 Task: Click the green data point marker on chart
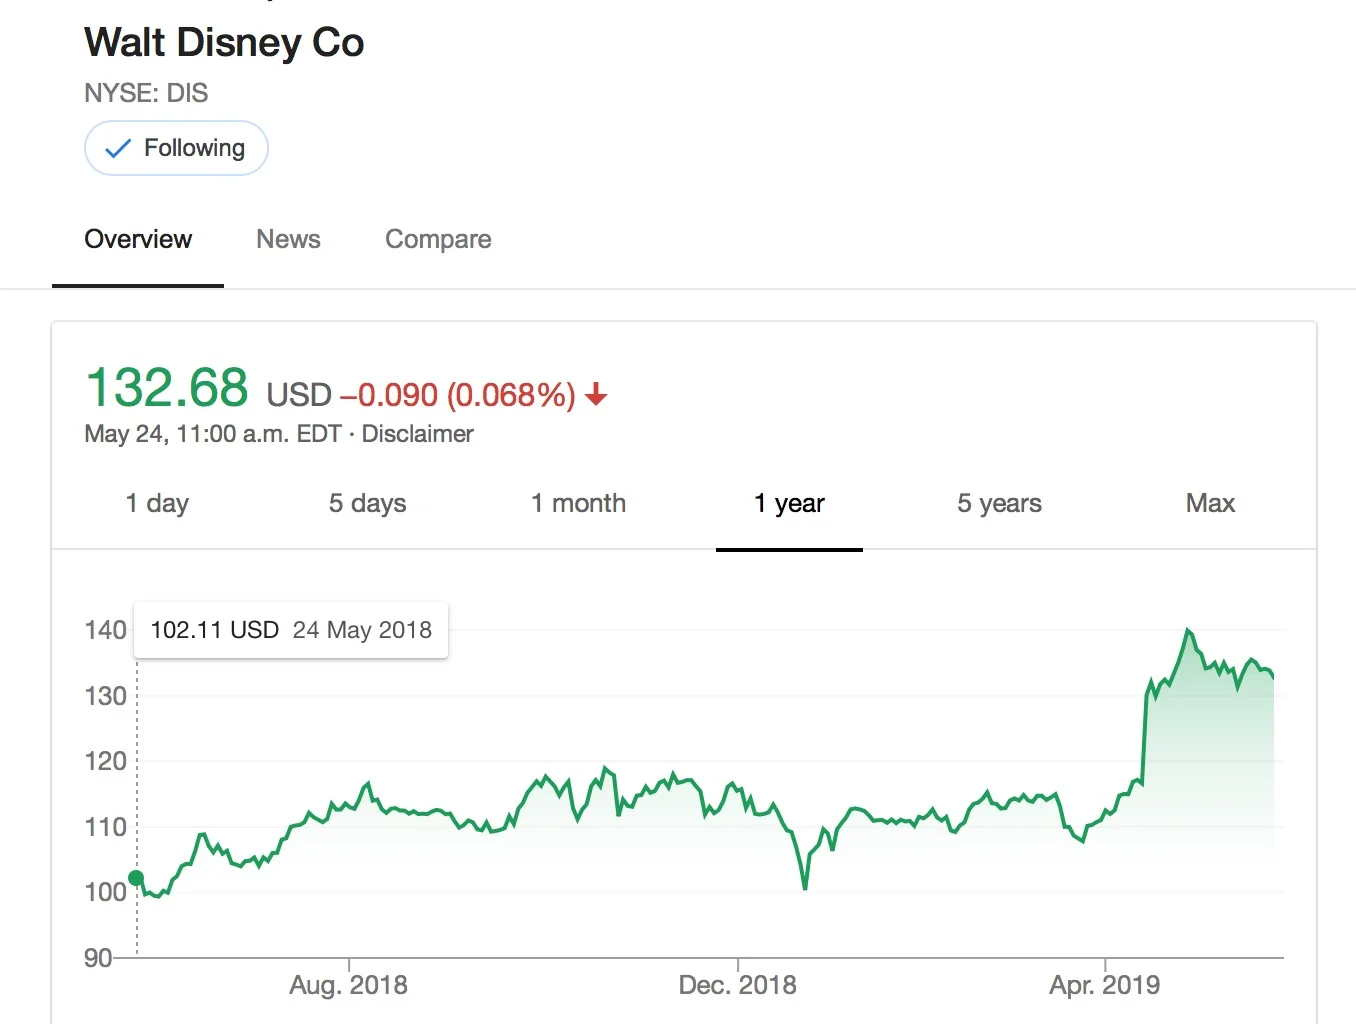tap(136, 878)
